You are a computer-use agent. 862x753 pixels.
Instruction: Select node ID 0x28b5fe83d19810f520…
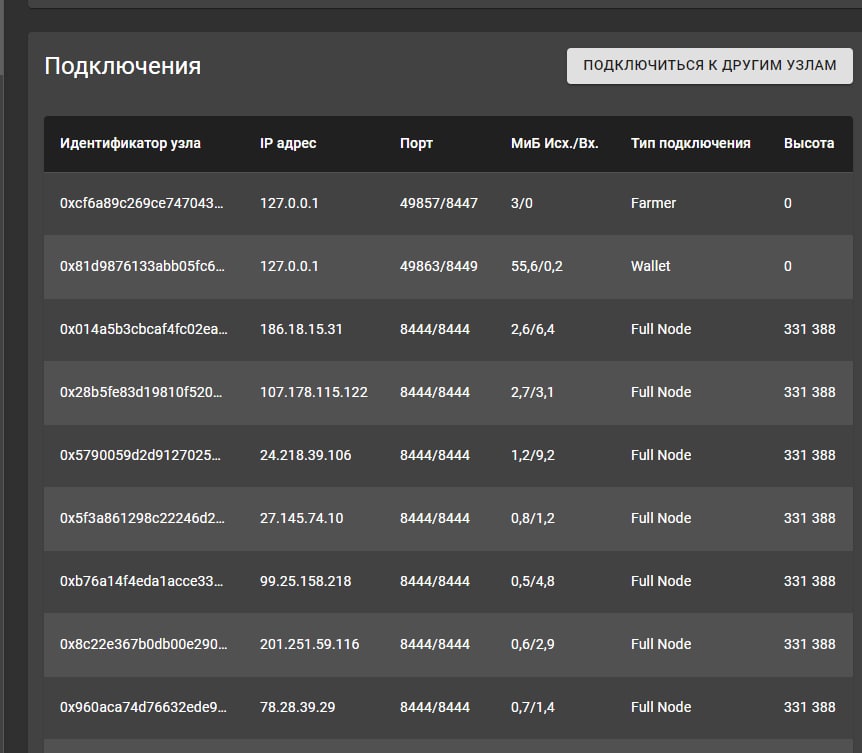click(x=141, y=392)
